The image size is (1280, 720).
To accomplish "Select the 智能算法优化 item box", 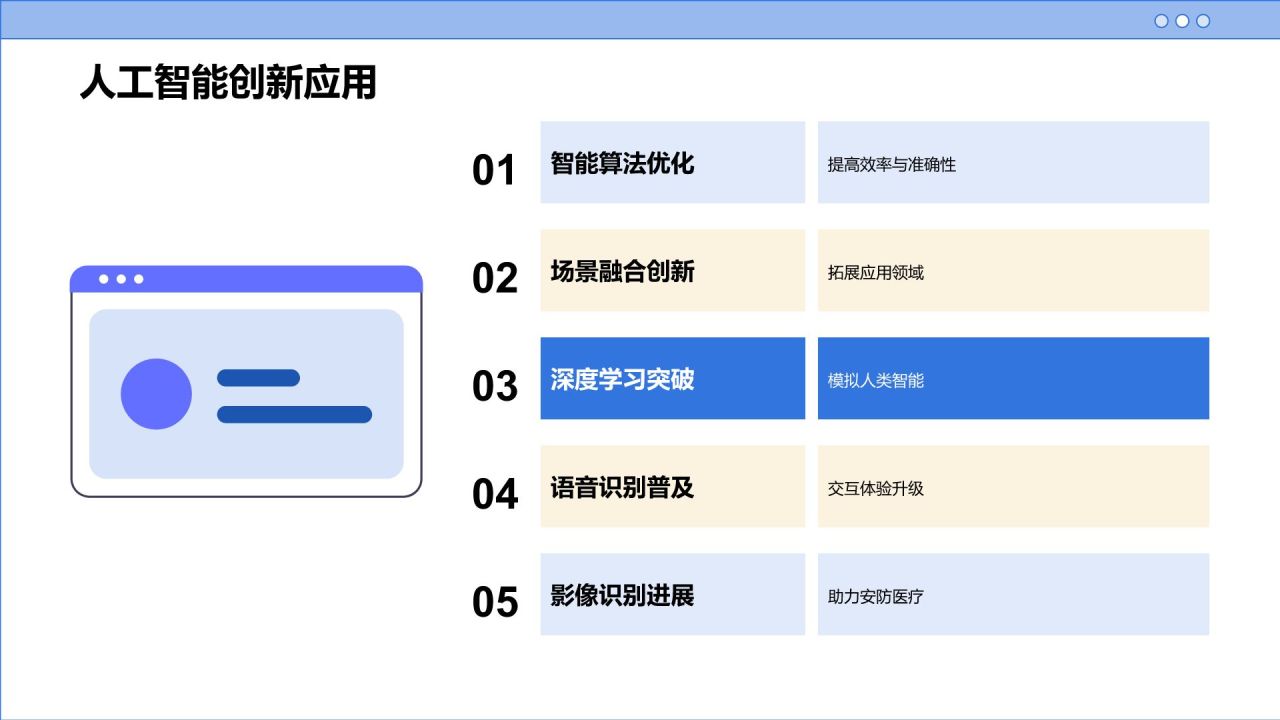I will (x=672, y=163).
